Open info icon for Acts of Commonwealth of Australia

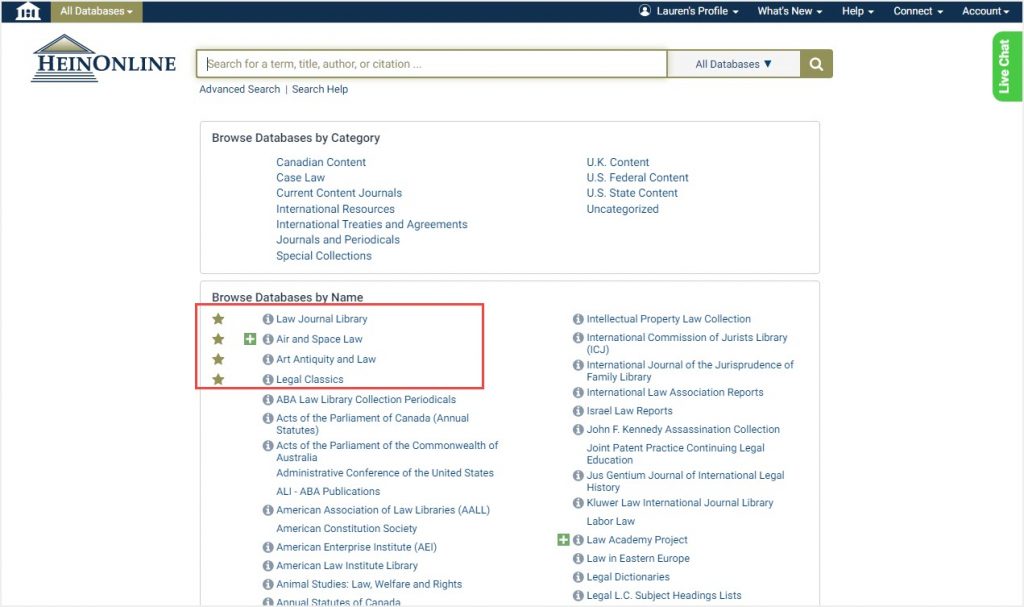click(x=268, y=446)
